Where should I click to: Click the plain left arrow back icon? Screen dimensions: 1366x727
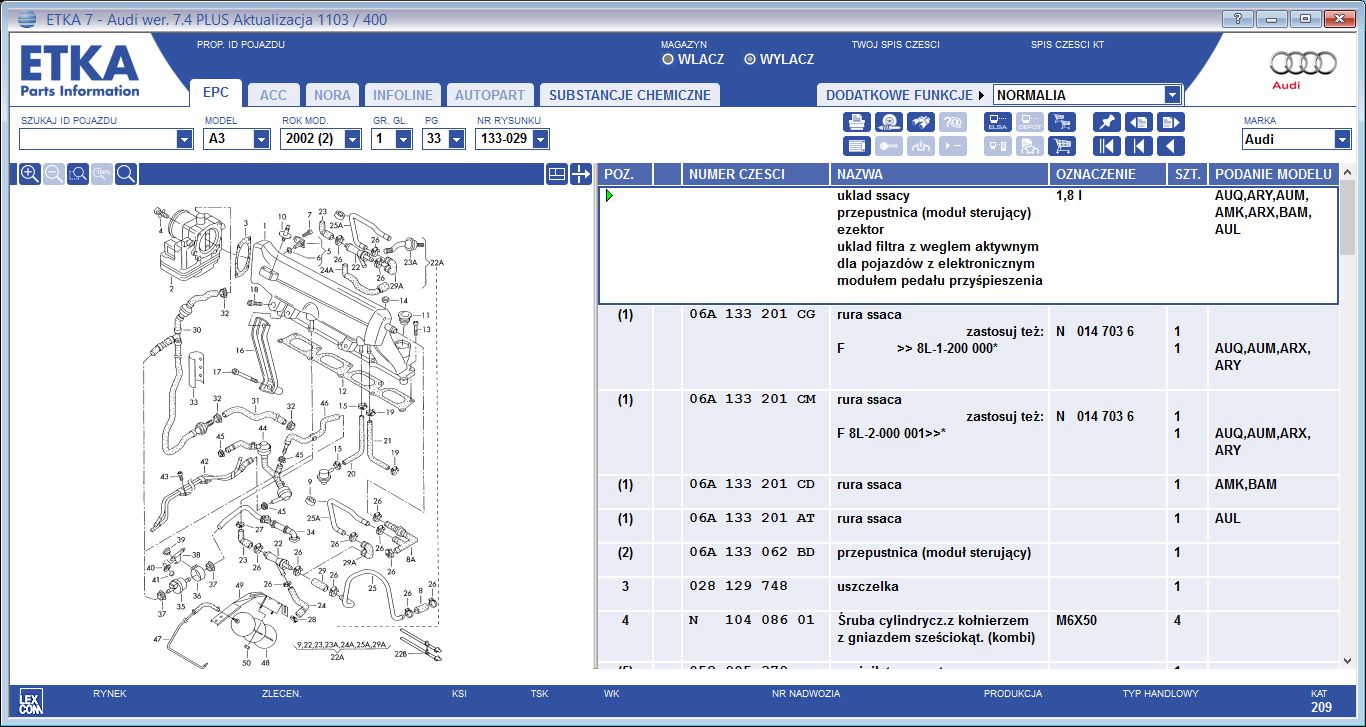(x=1171, y=146)
